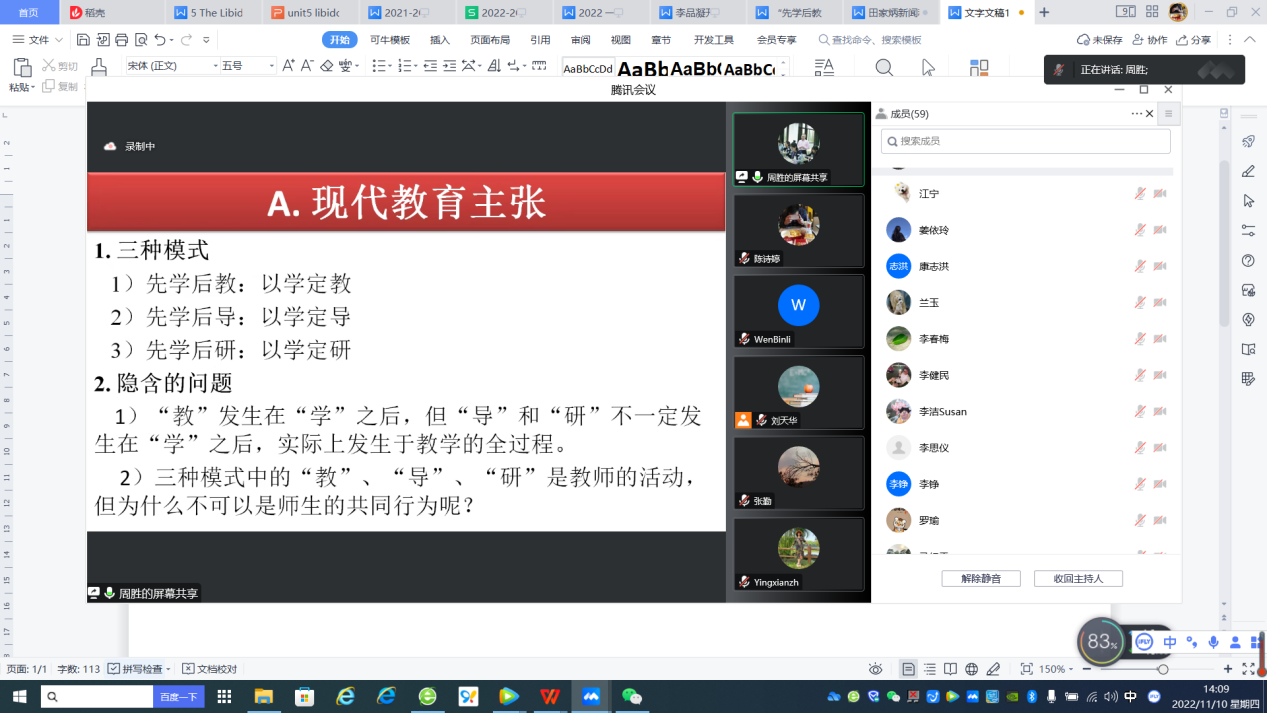The width and height of the screenshot is (1267, 713).
Task: Click the Save icon in quick access toolbar
Action: (84, 40)
